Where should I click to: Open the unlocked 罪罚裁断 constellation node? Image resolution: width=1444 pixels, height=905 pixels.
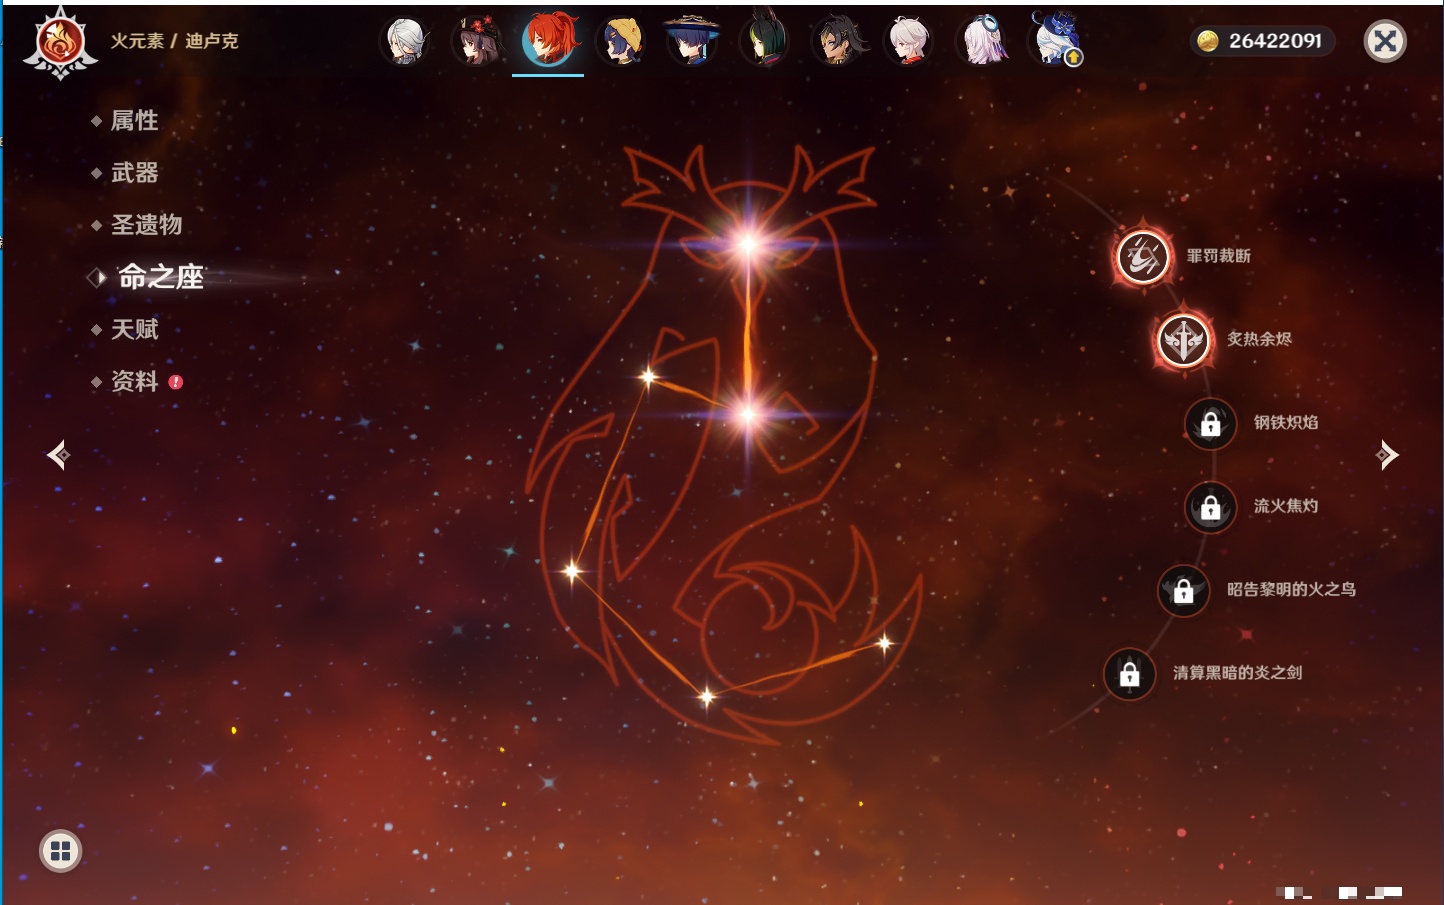pos(1143,257)
